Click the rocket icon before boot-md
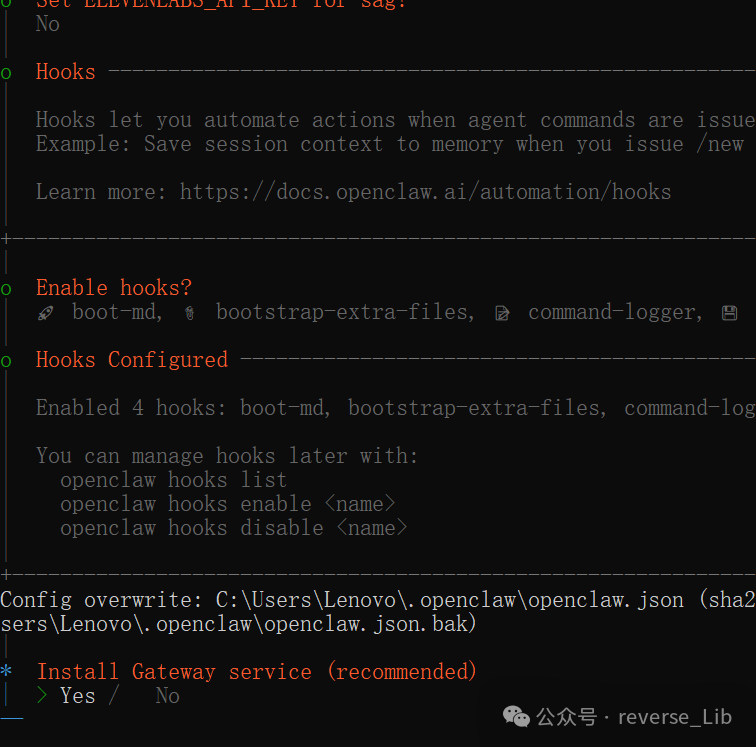This screenshot has height=747, width=756. [46, 313]
